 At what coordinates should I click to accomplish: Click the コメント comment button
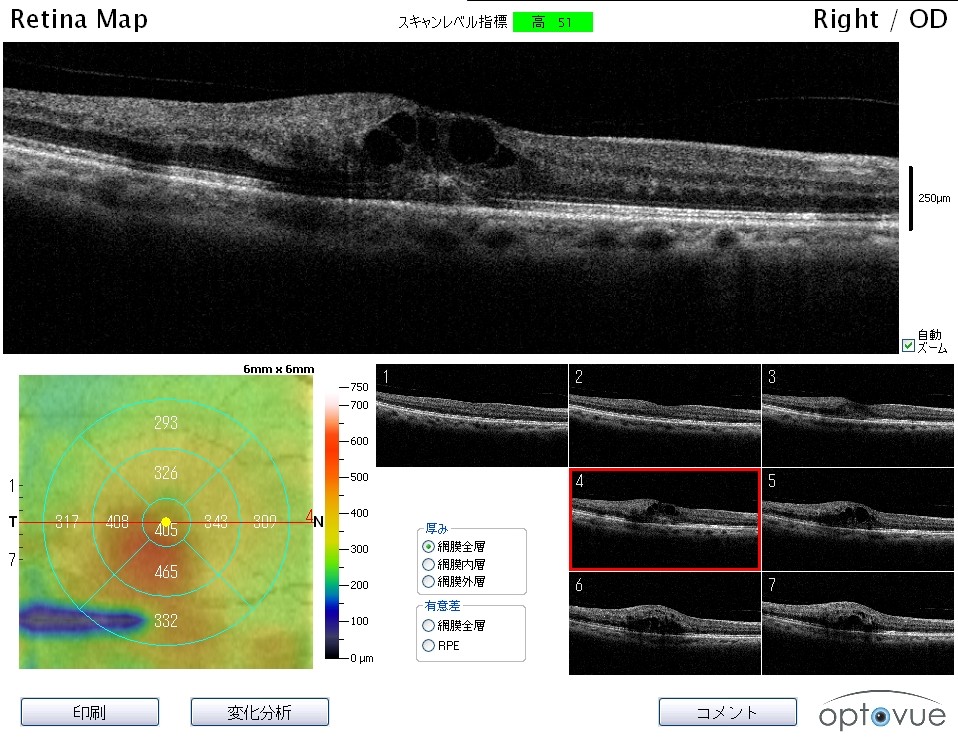(x=727, y=712)
